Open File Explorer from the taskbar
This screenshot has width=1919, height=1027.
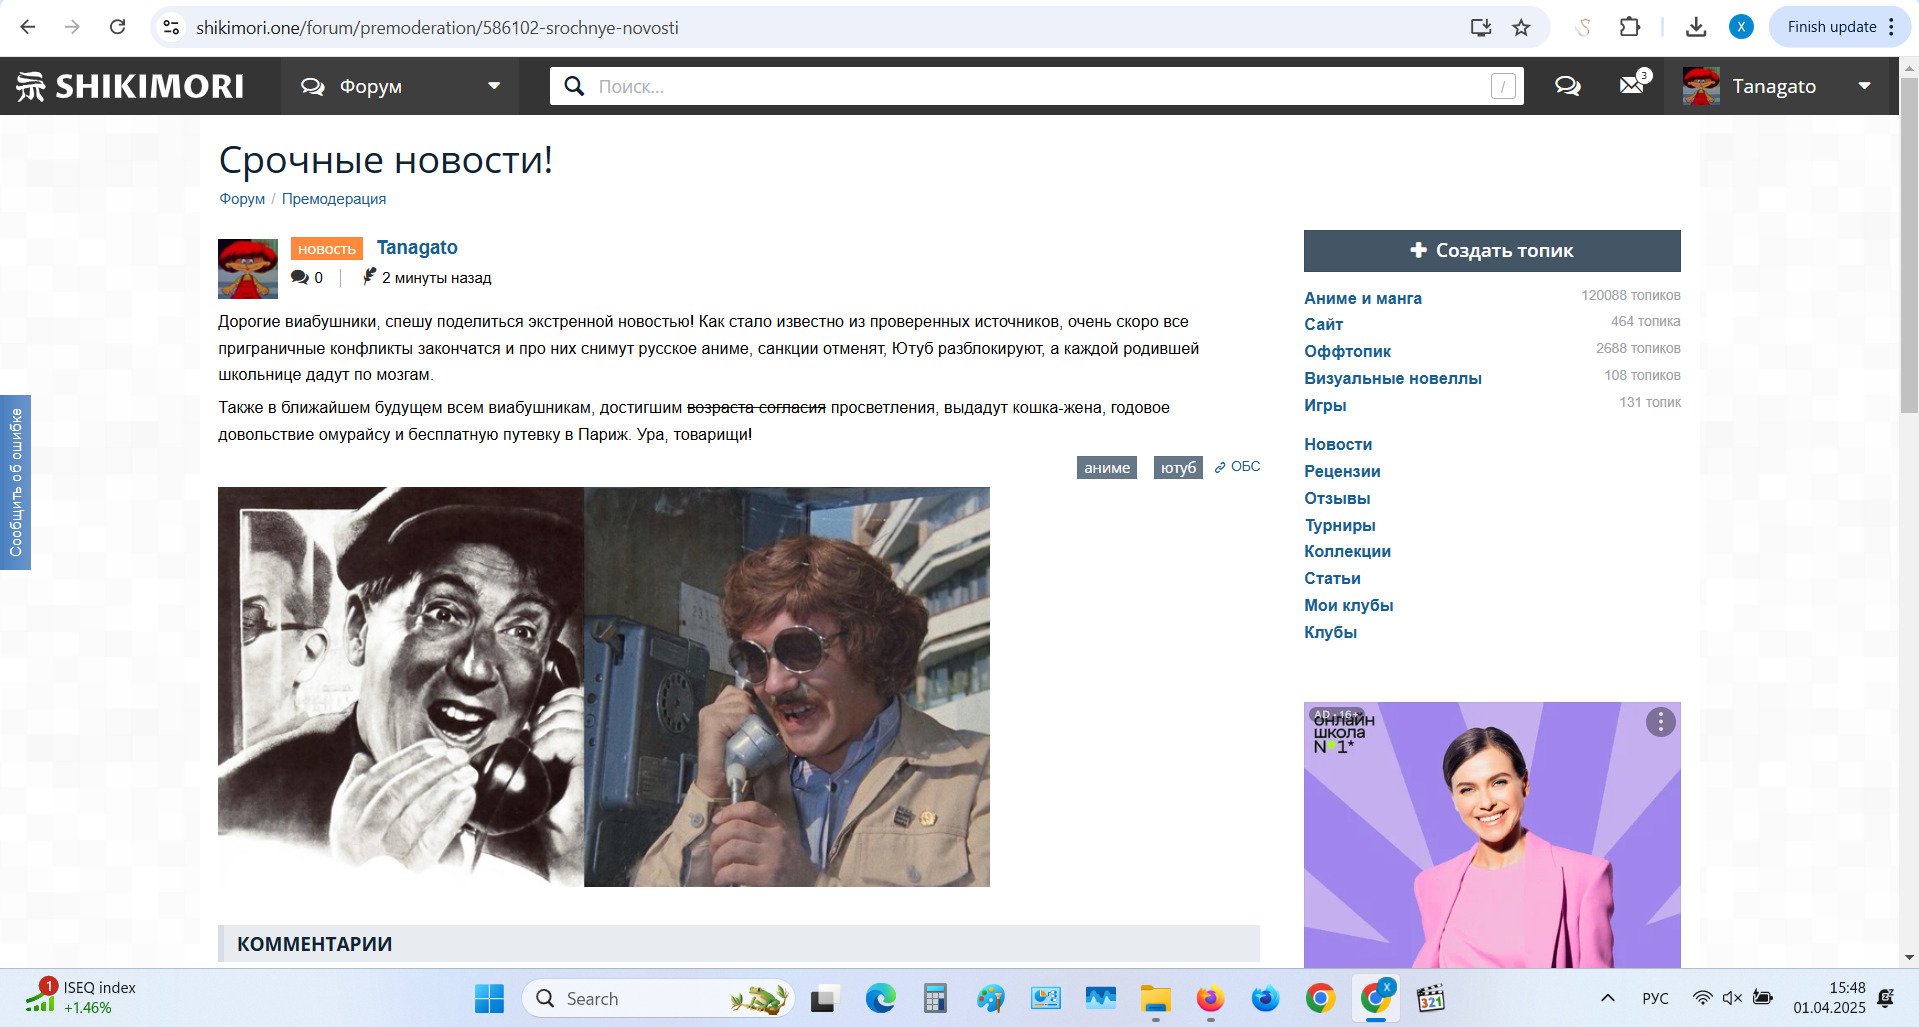(1155, 998)
